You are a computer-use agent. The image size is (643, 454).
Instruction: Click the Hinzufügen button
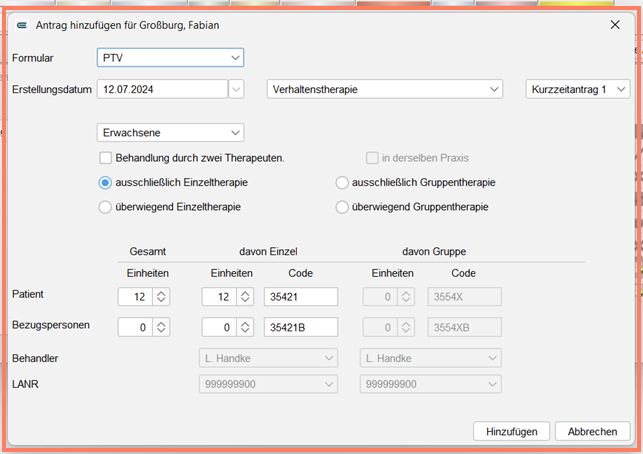point(511,431)
